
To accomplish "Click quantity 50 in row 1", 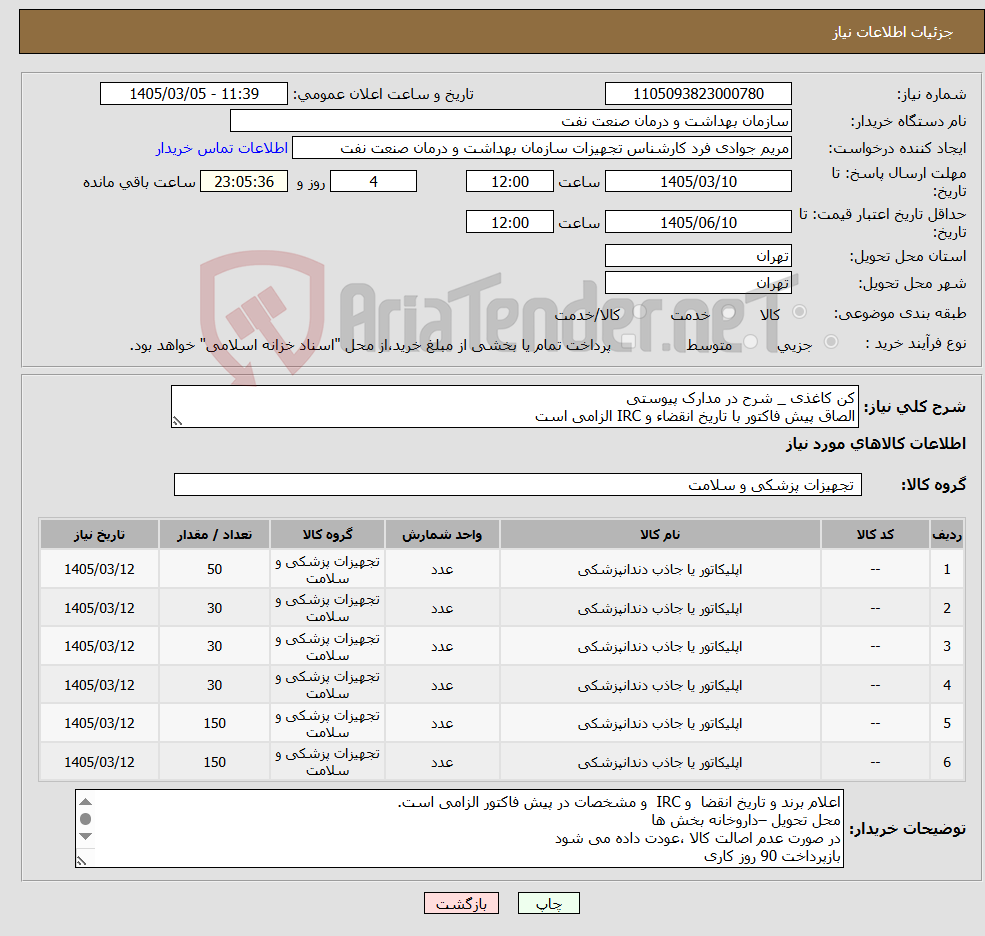I will pyautogui.click(x=214, y=569).
